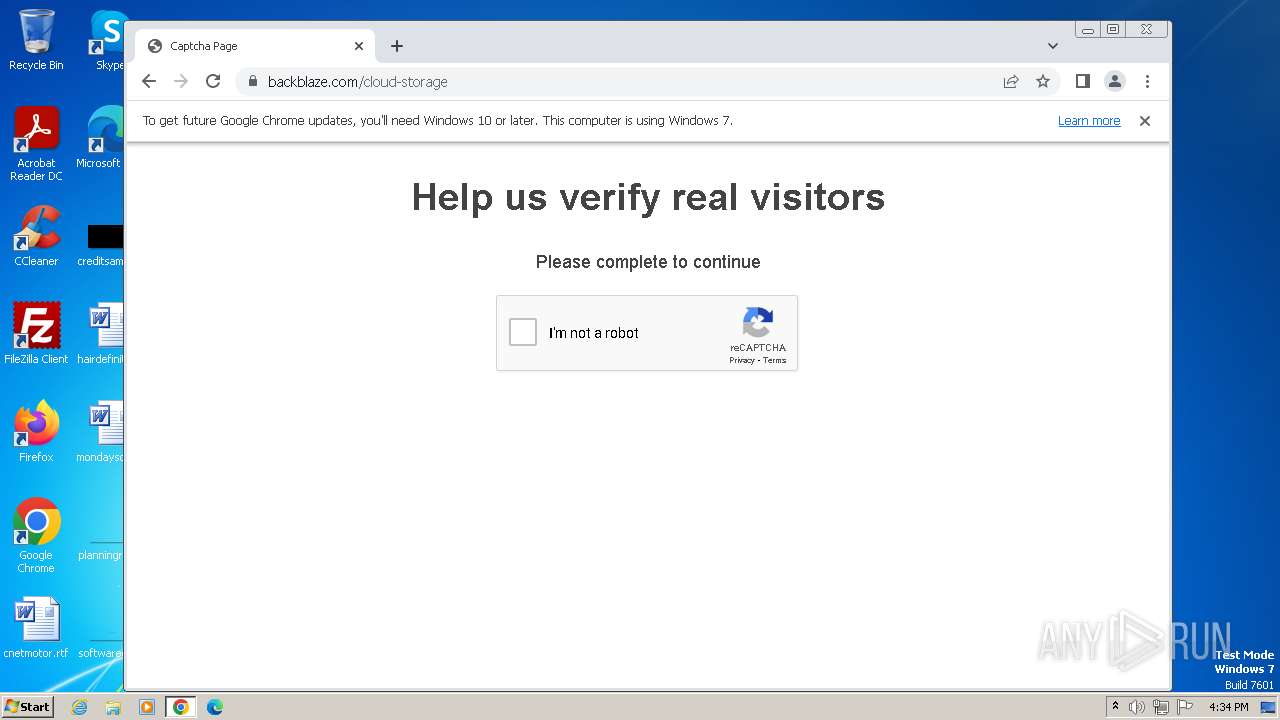The image size is (1280, 720).
Task: Share this page via the share icon
Action: pyautogui.click(x=1011, y=81)
